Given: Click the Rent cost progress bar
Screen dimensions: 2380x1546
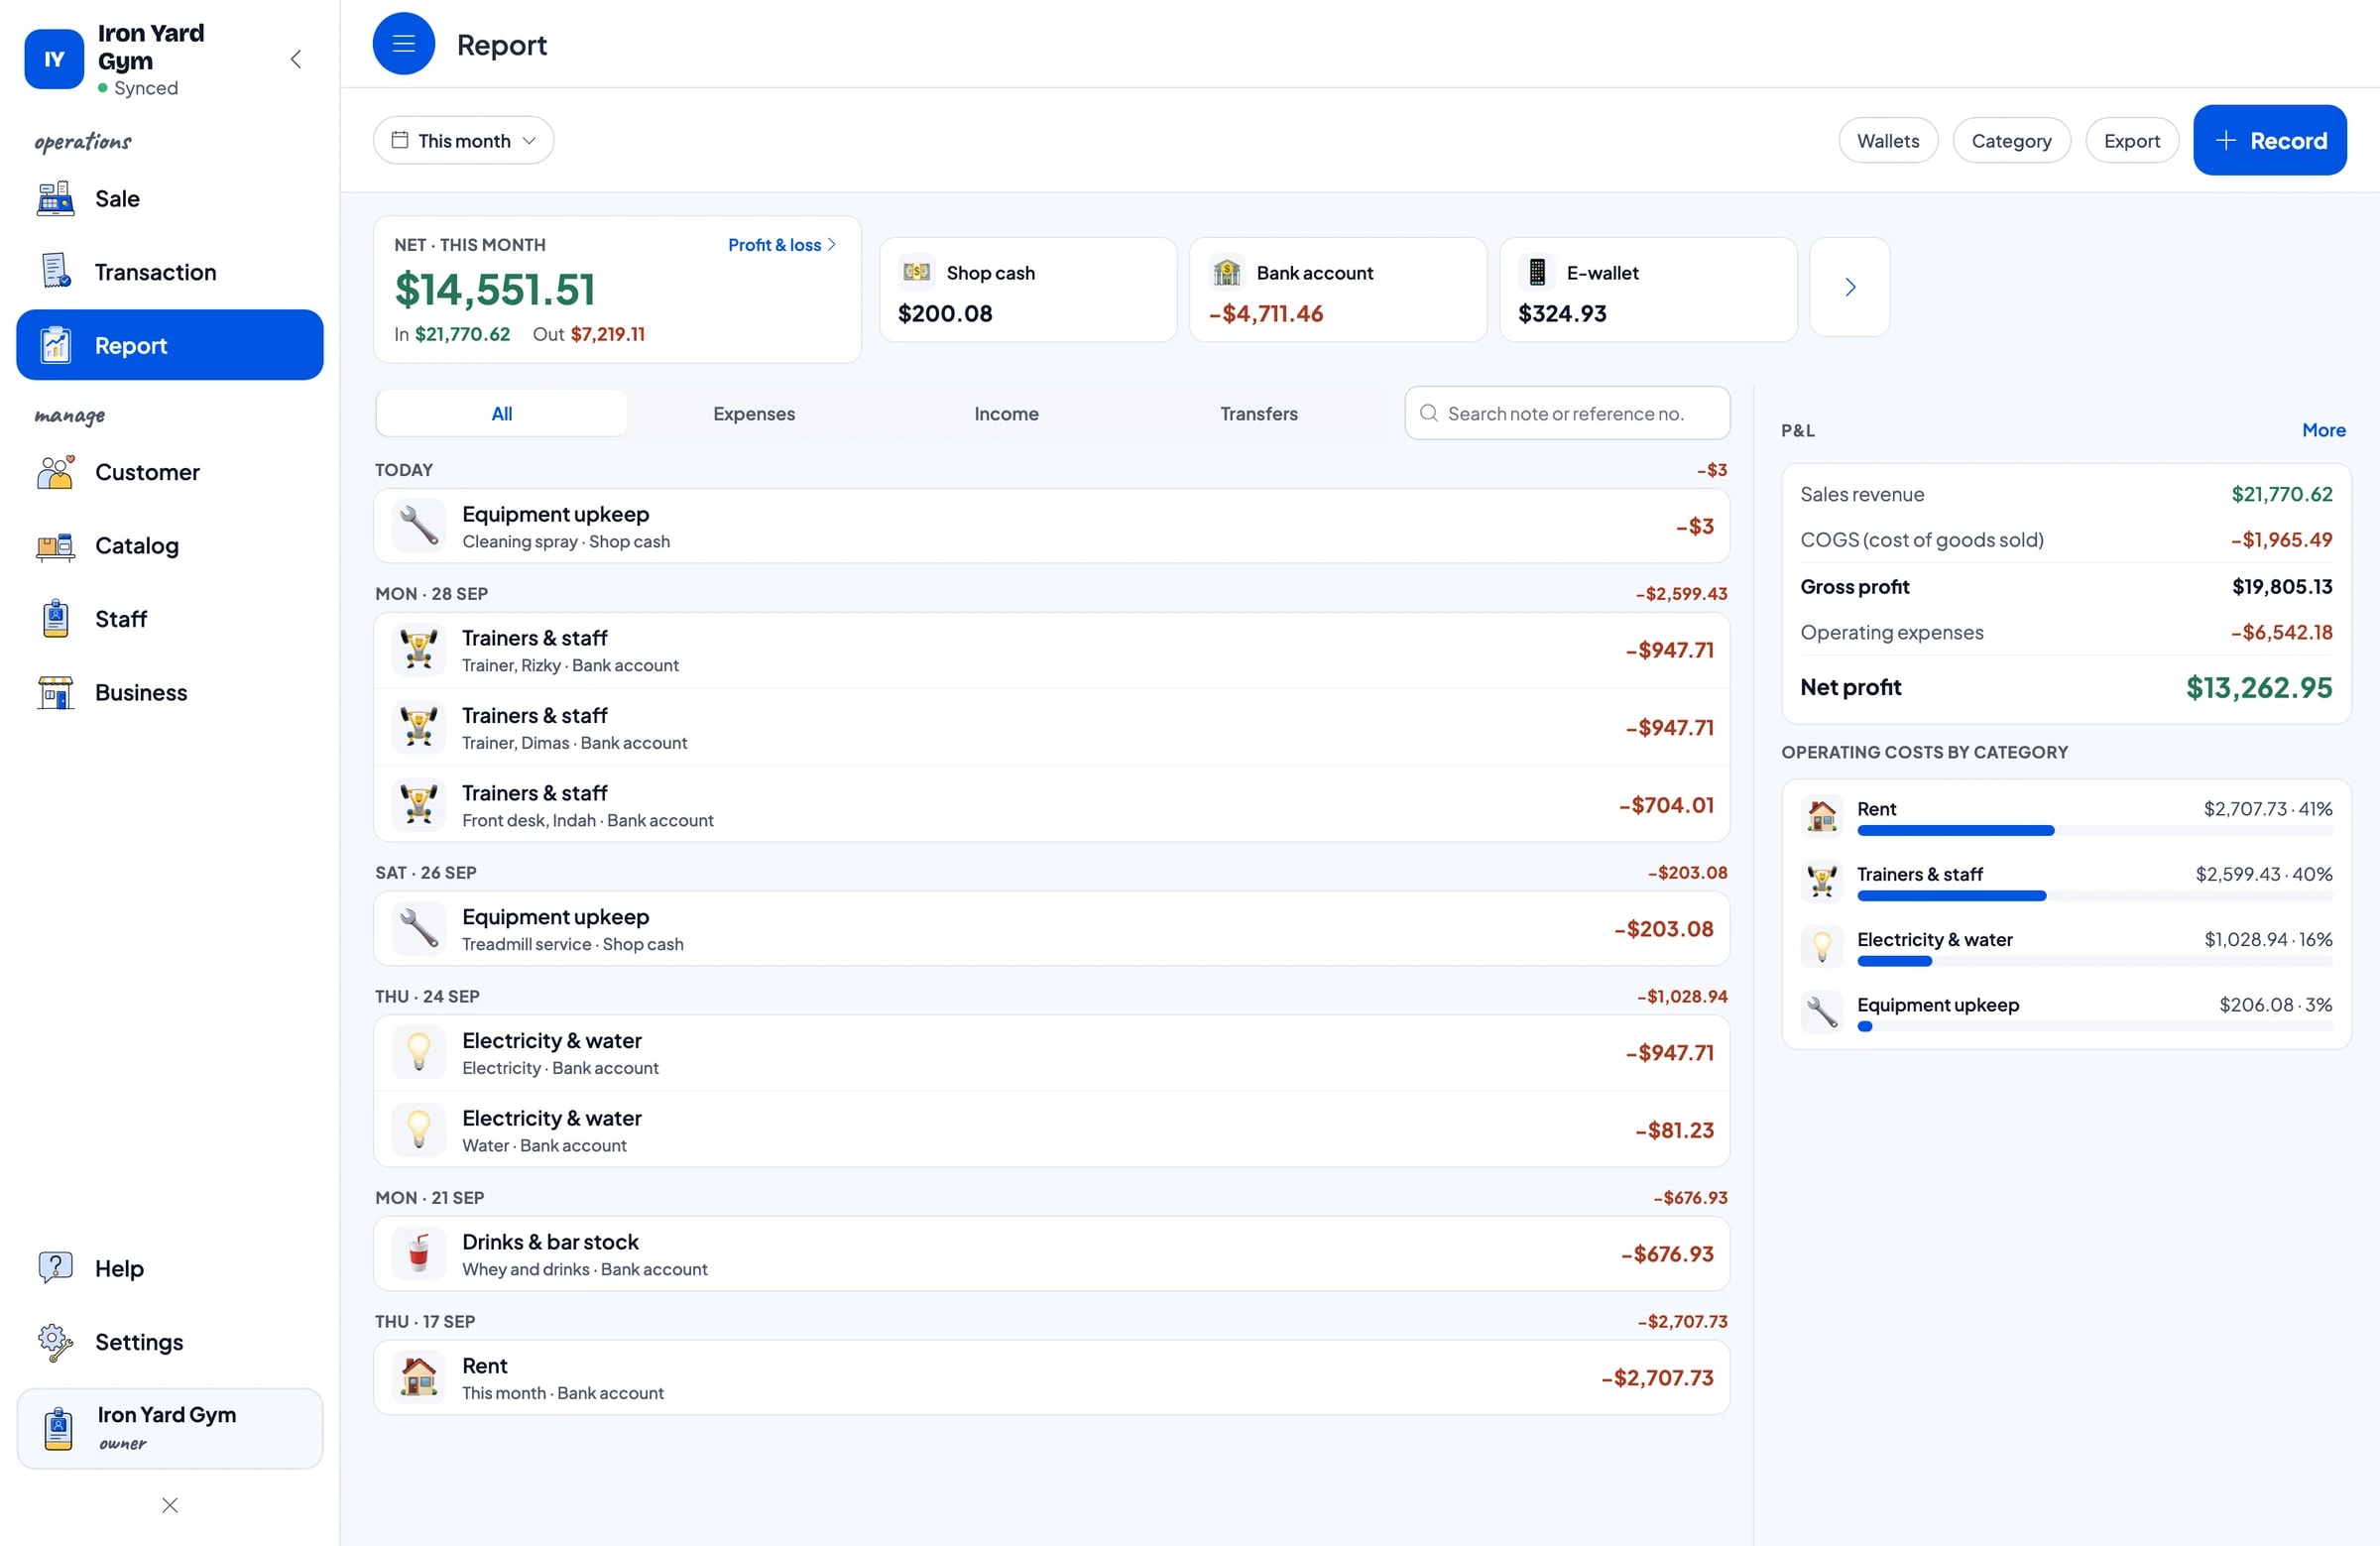Looking at the screenshot, I should point(2094,830).
